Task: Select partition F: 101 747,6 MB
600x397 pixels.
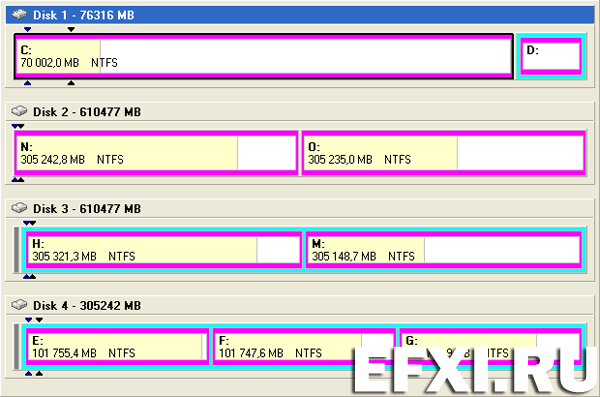Action: [x=304, y=347]
